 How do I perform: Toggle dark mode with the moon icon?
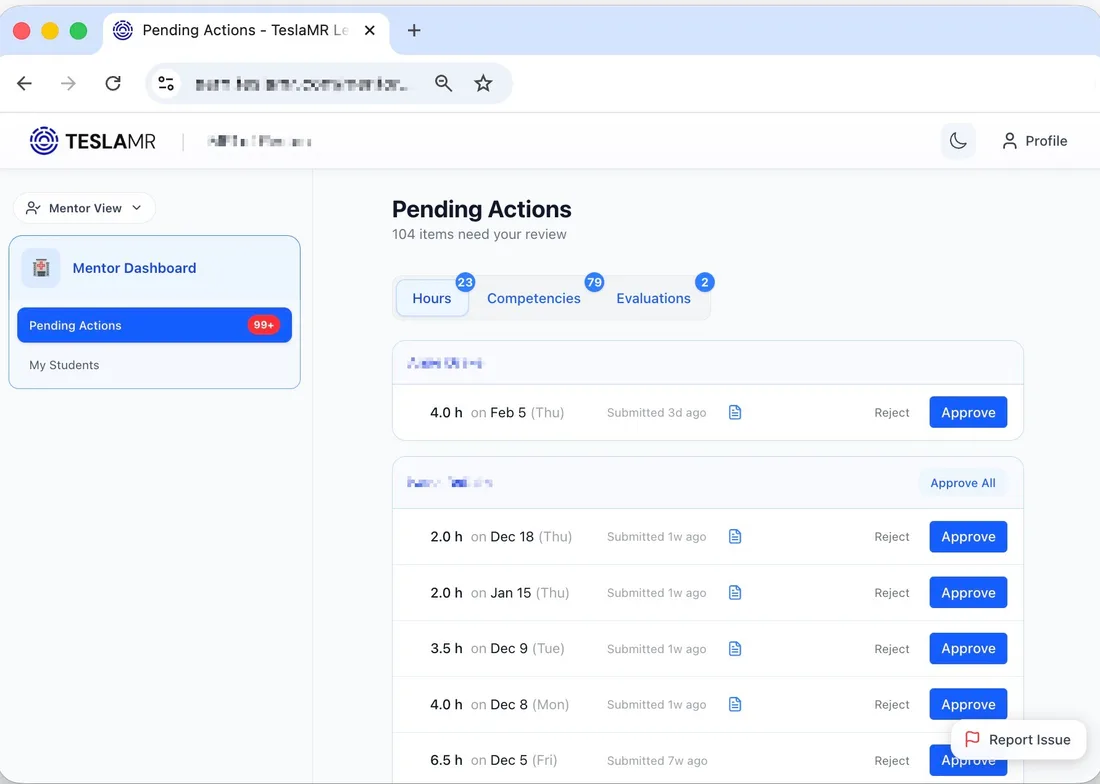coord(957,141)
